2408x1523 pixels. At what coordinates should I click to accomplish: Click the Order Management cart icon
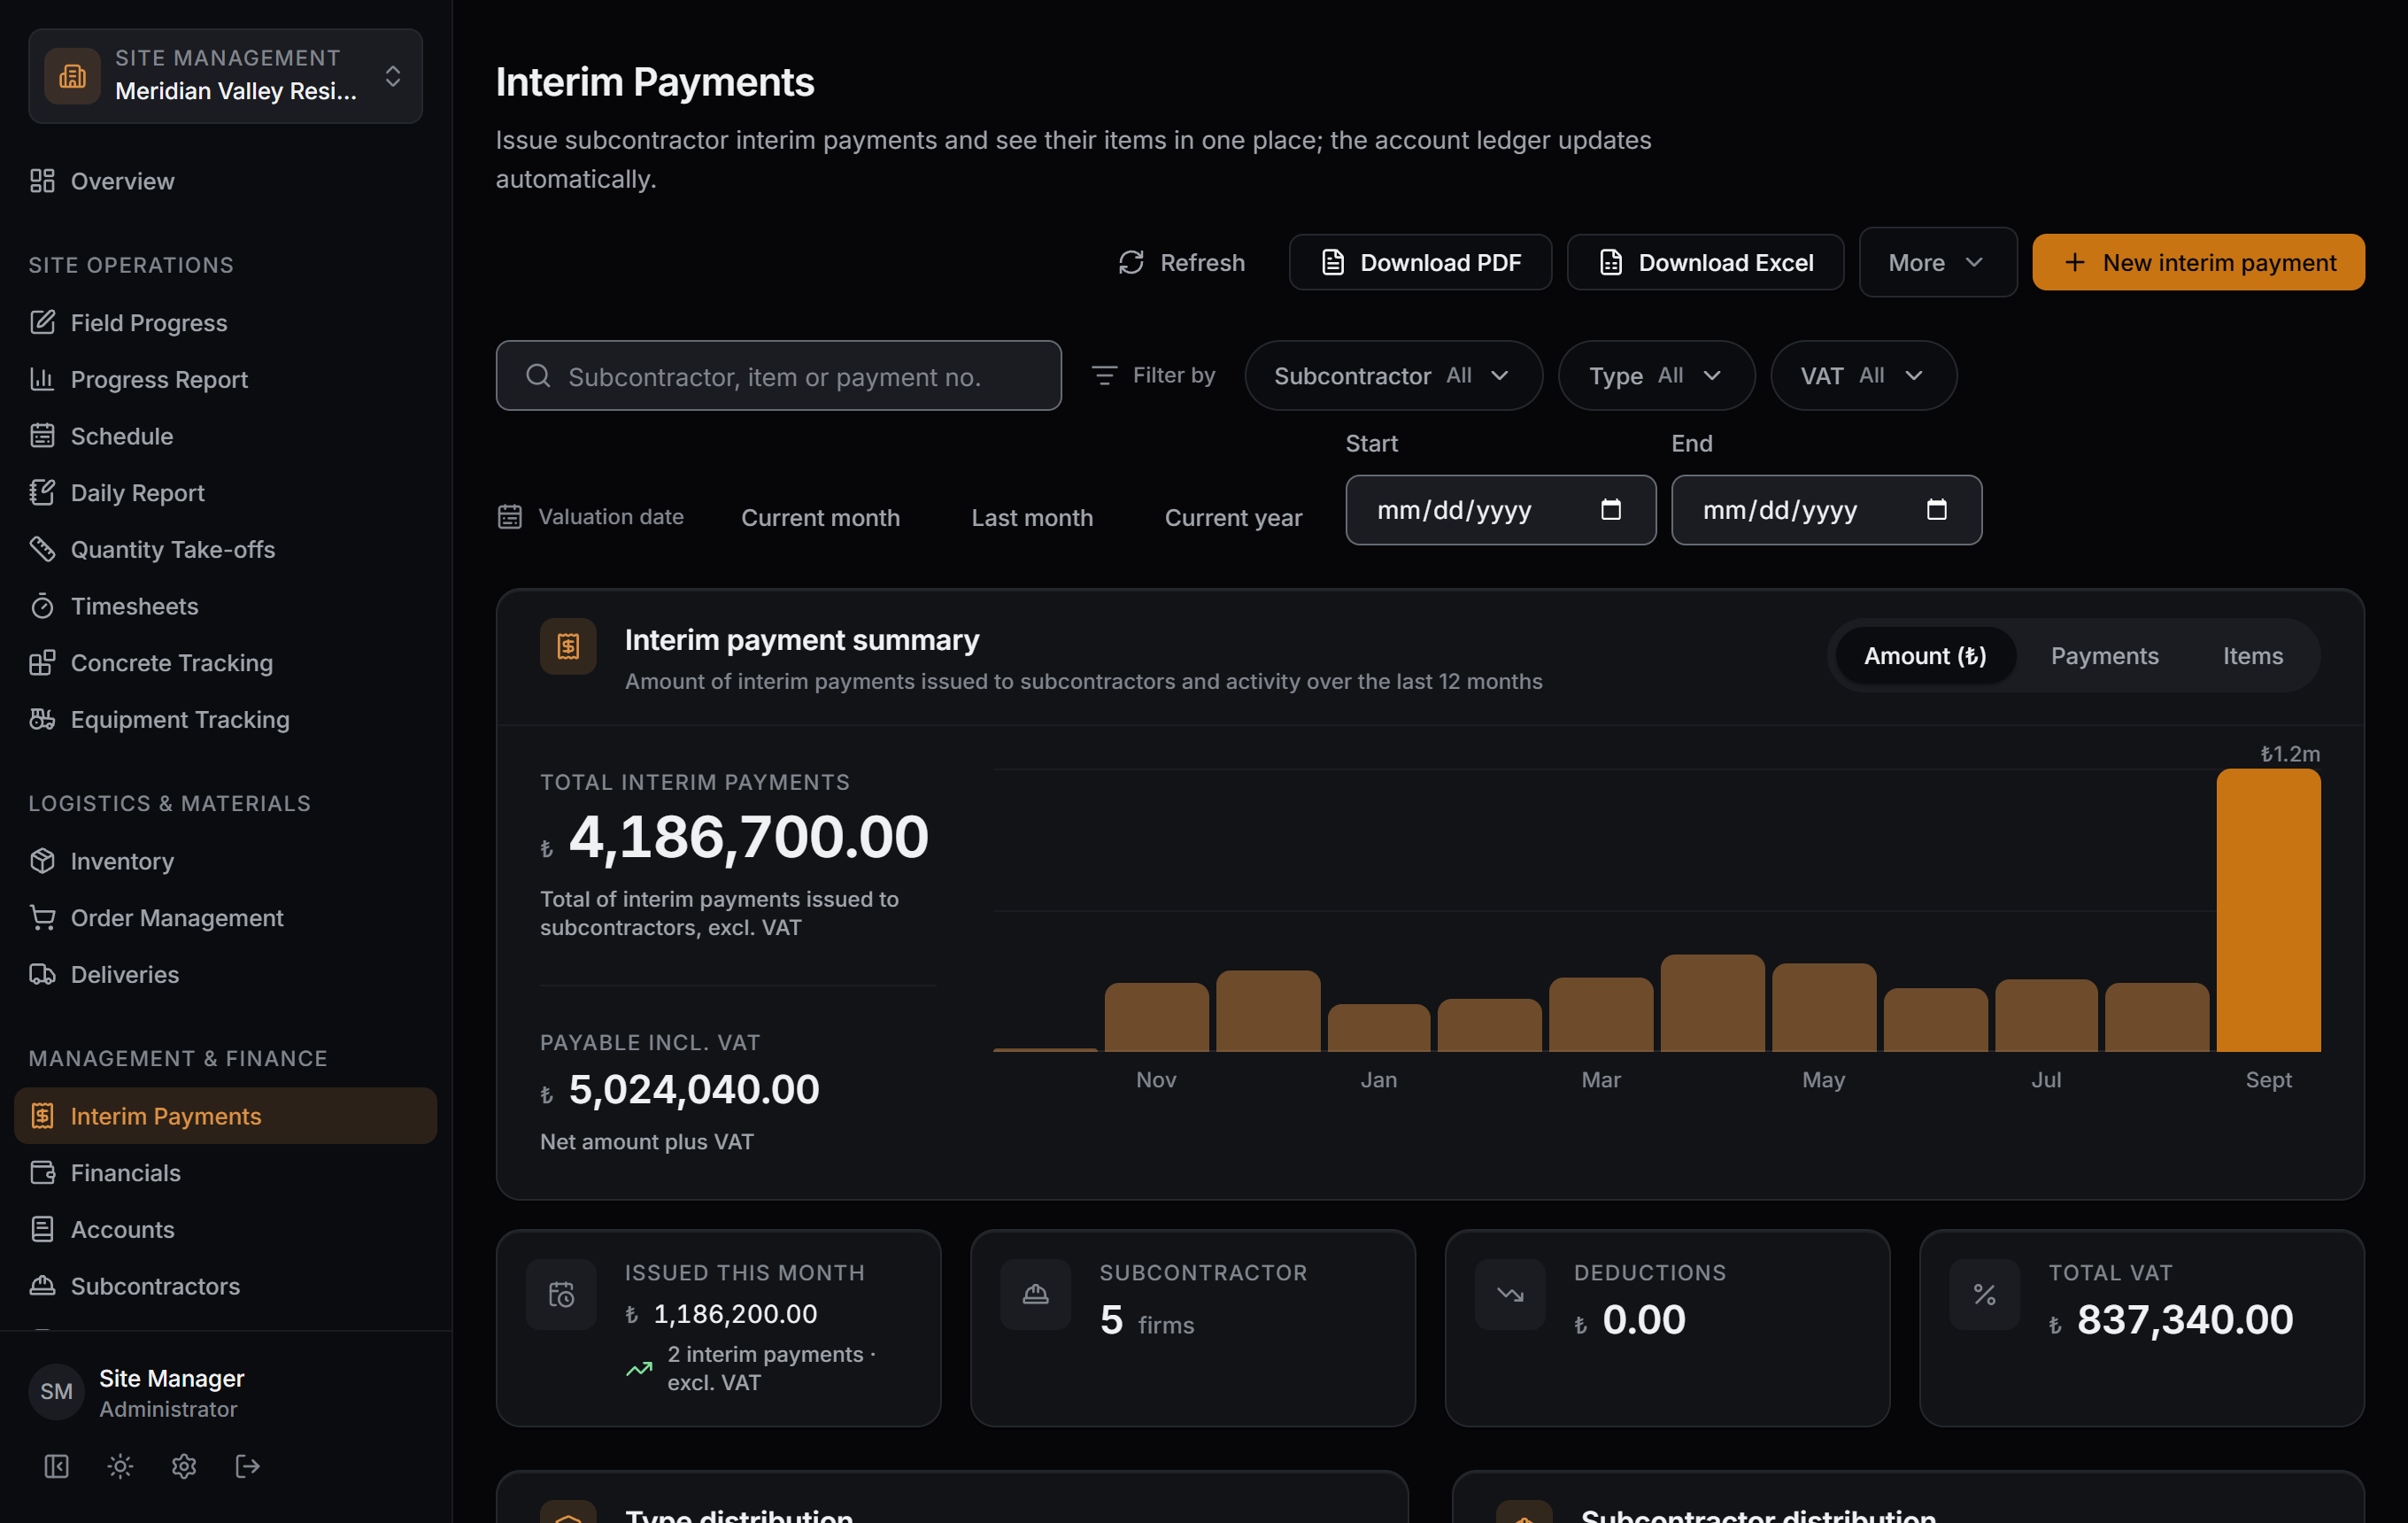[42, 917]
